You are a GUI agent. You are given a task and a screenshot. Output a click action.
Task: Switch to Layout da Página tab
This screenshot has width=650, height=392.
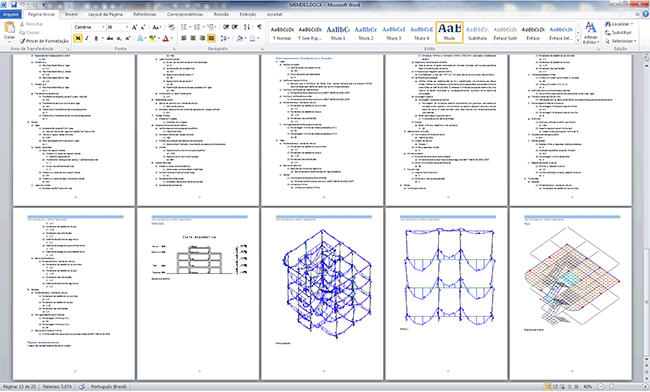(x=105, y=14)
